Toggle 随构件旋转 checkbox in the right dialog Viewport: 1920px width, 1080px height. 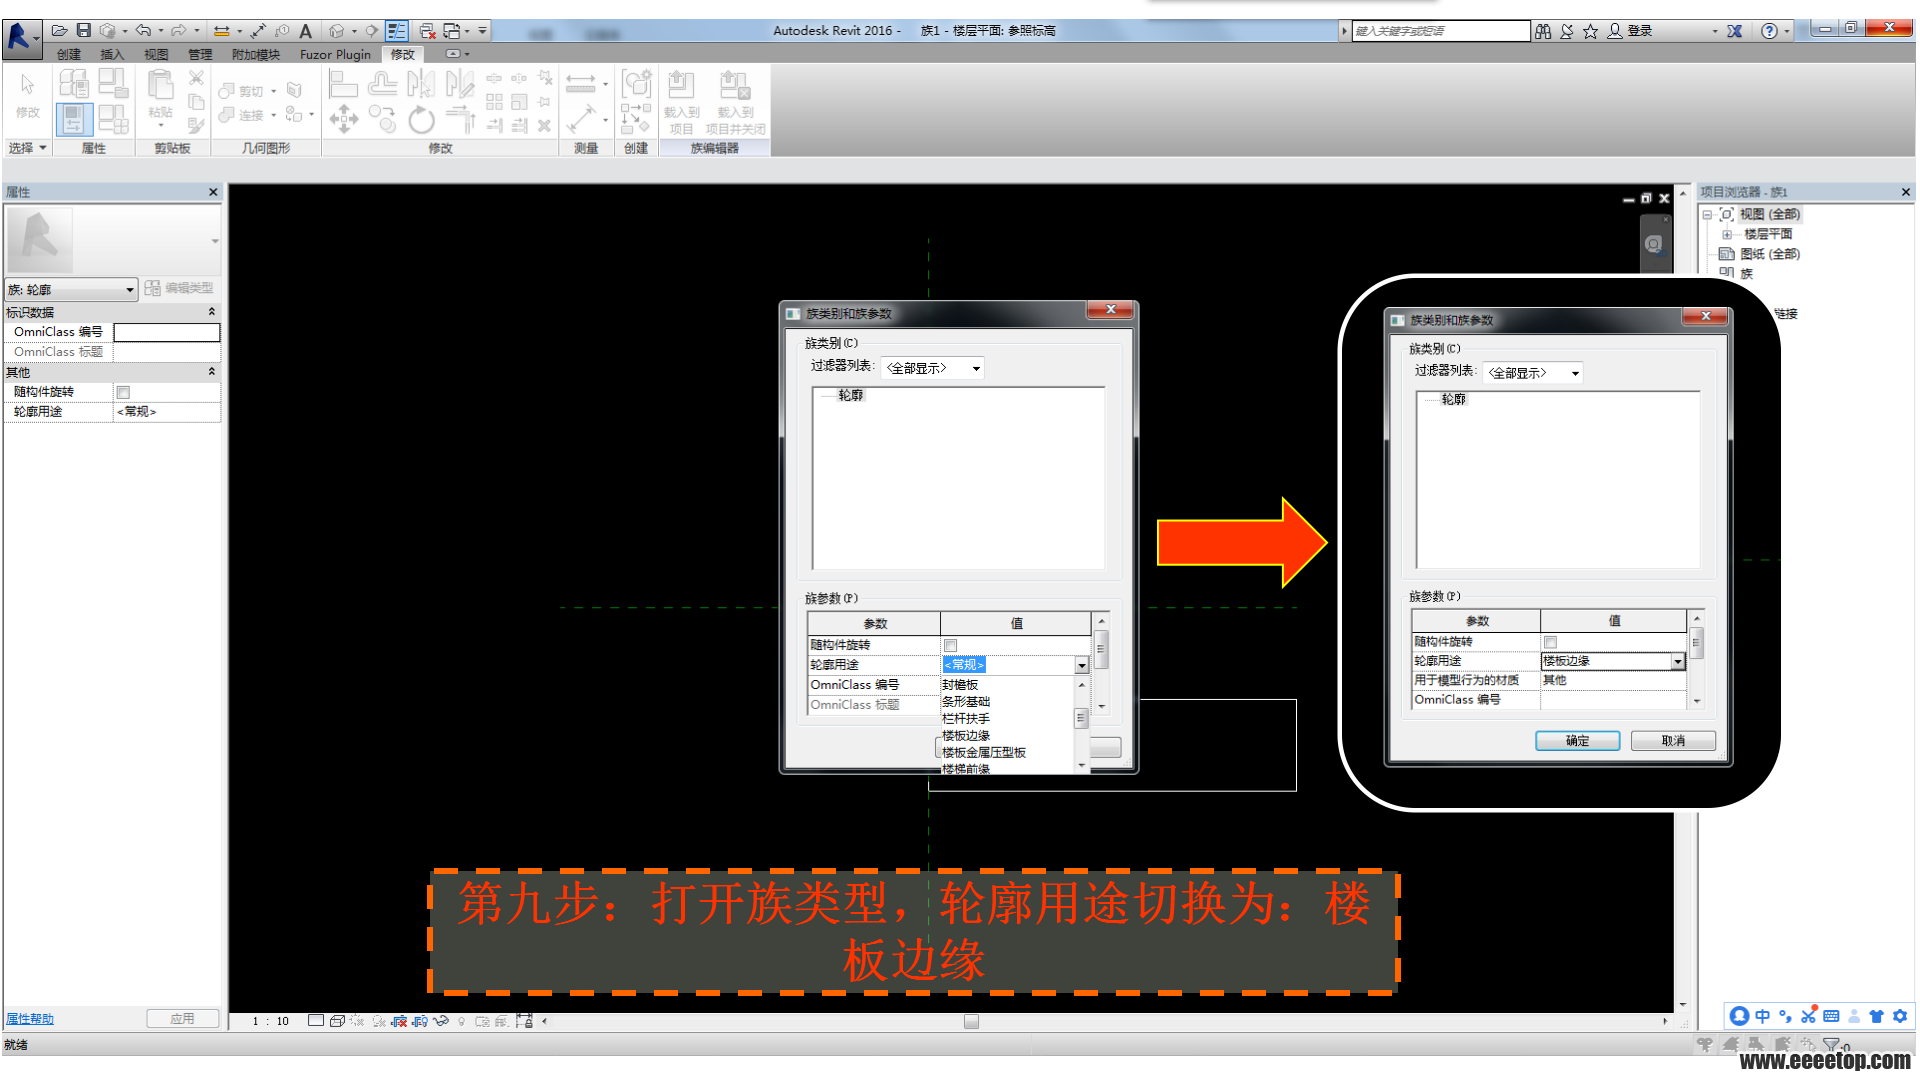1550,642
